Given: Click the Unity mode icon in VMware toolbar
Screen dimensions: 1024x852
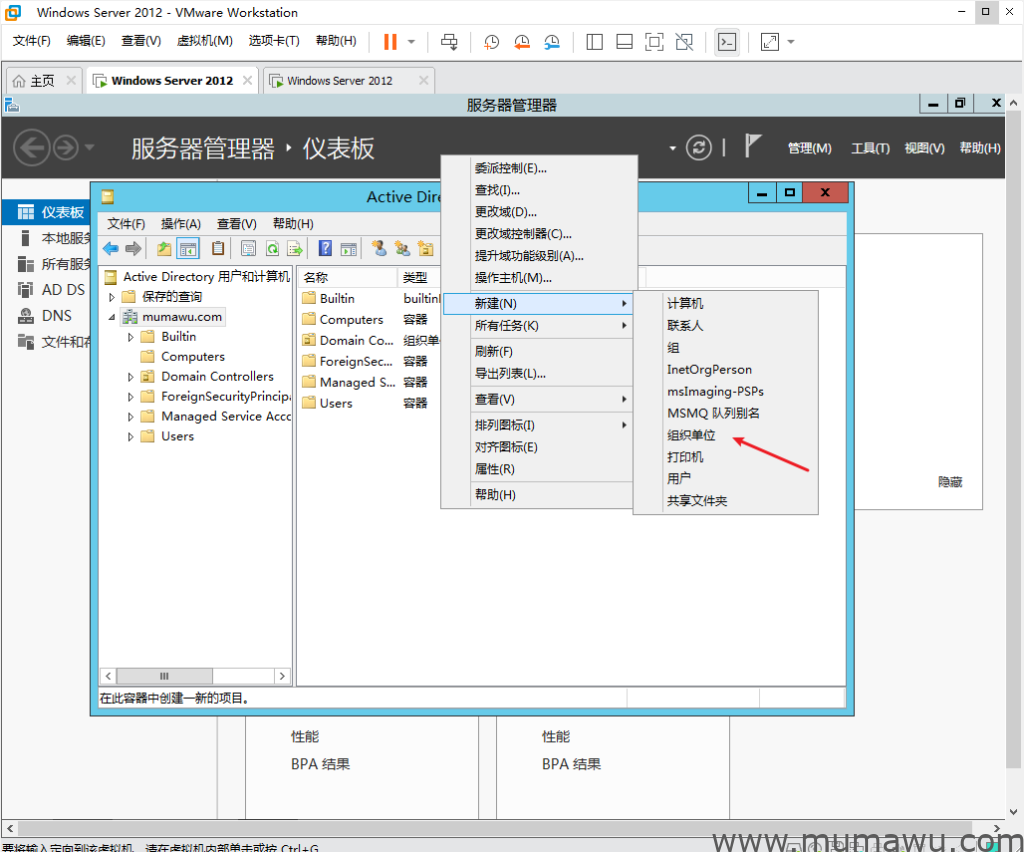Looking at the screenshot, I should click(684, 42).
